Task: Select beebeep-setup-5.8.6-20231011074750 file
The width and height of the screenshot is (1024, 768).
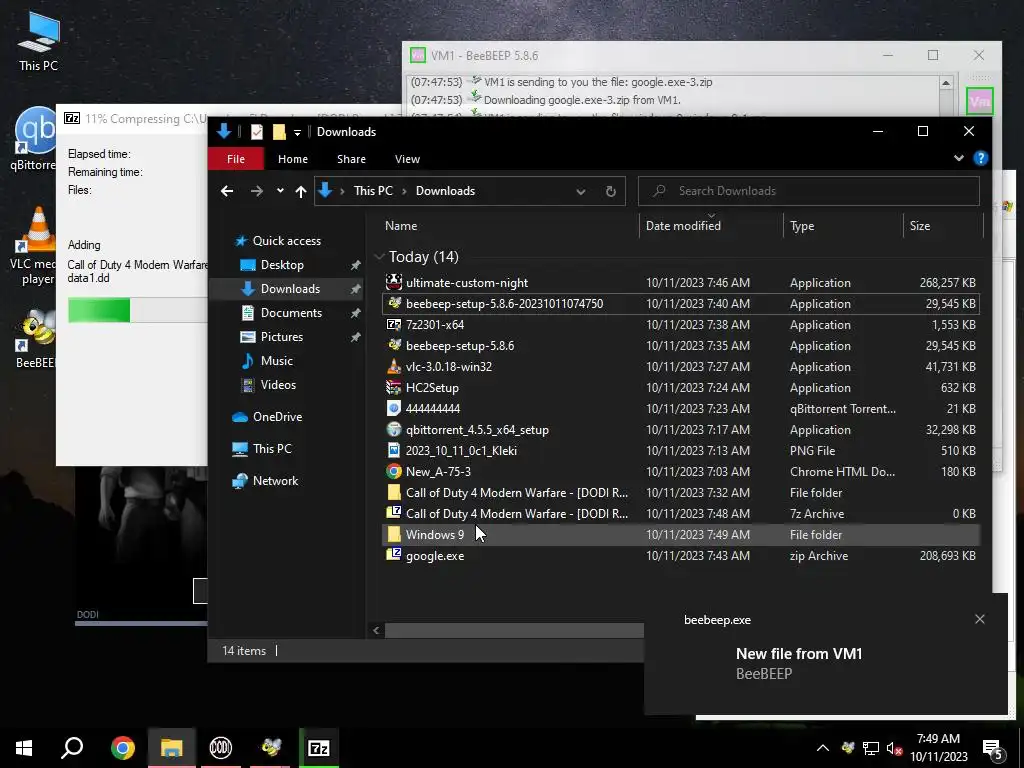Action: tap(680, 304)
